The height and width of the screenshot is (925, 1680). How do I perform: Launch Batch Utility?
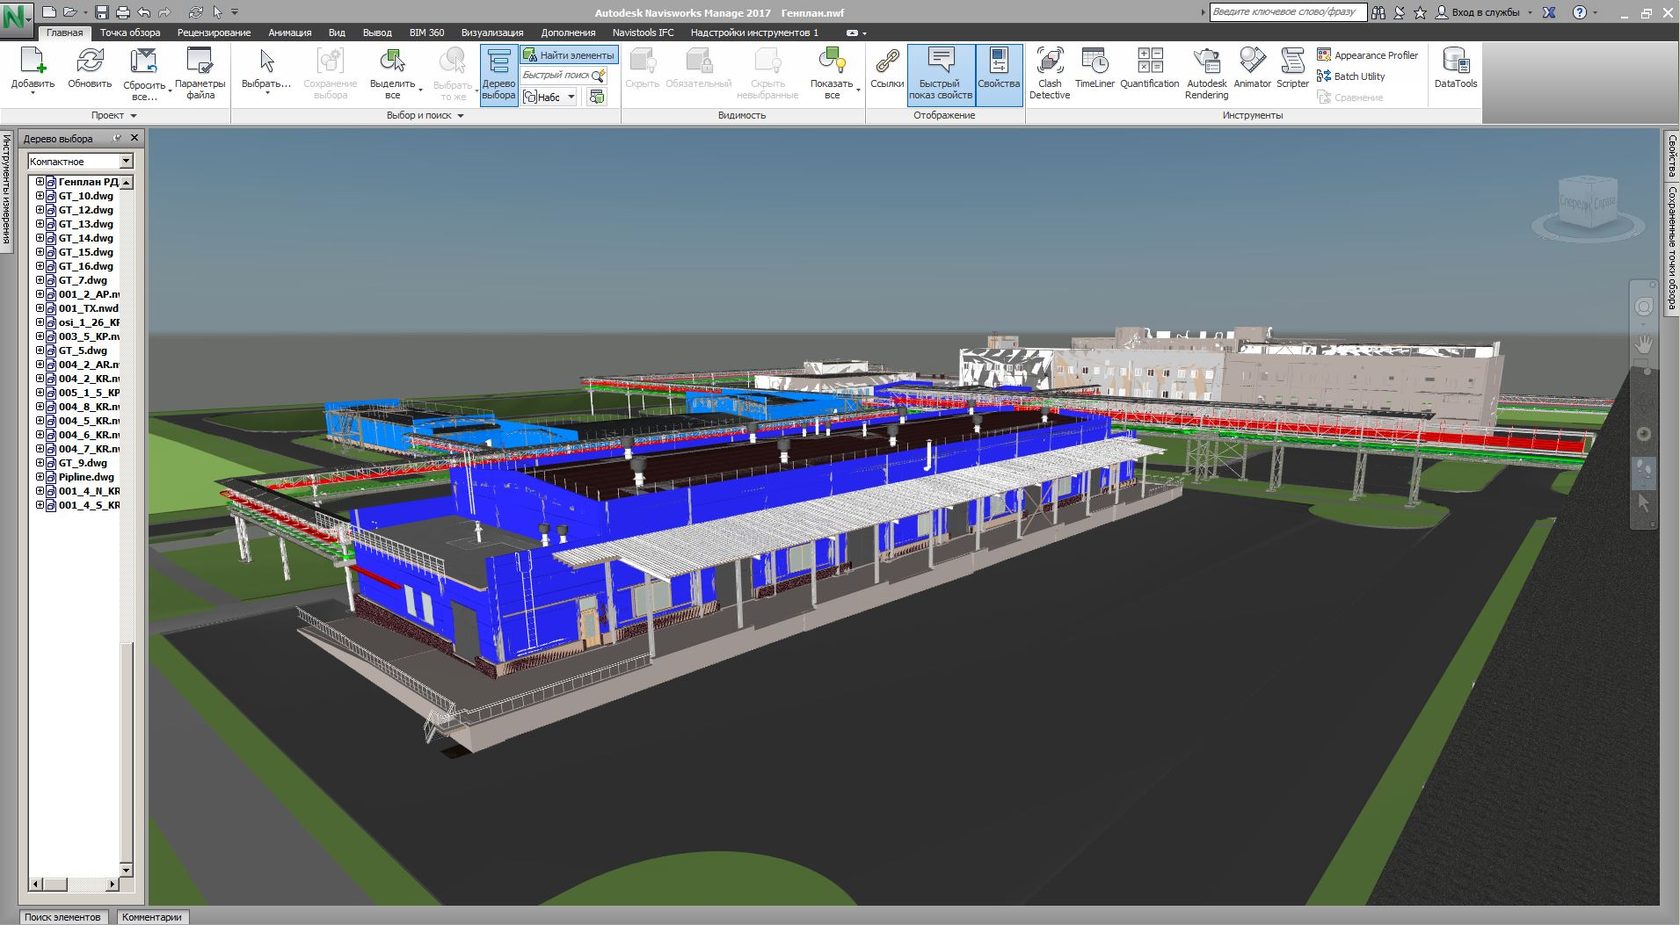(1351, 76)
